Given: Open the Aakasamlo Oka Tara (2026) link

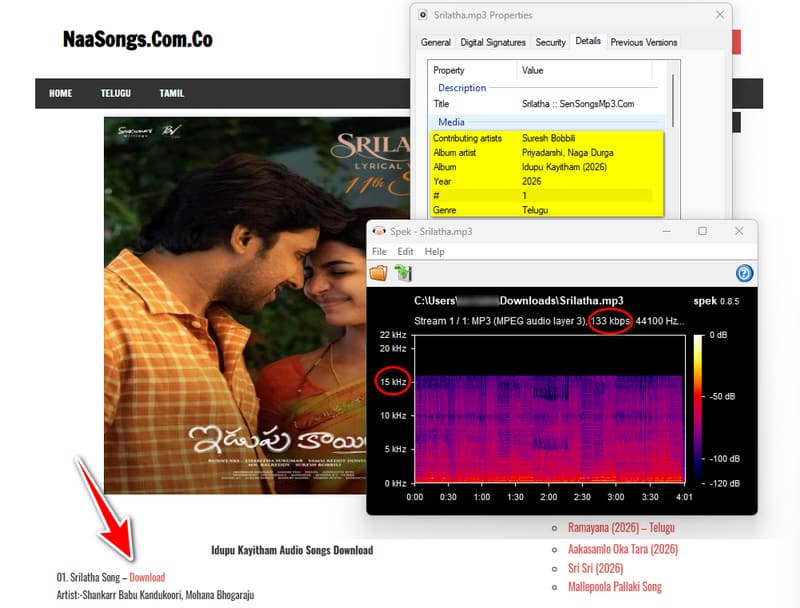Looking at the screenshot, I should (623, 549).
